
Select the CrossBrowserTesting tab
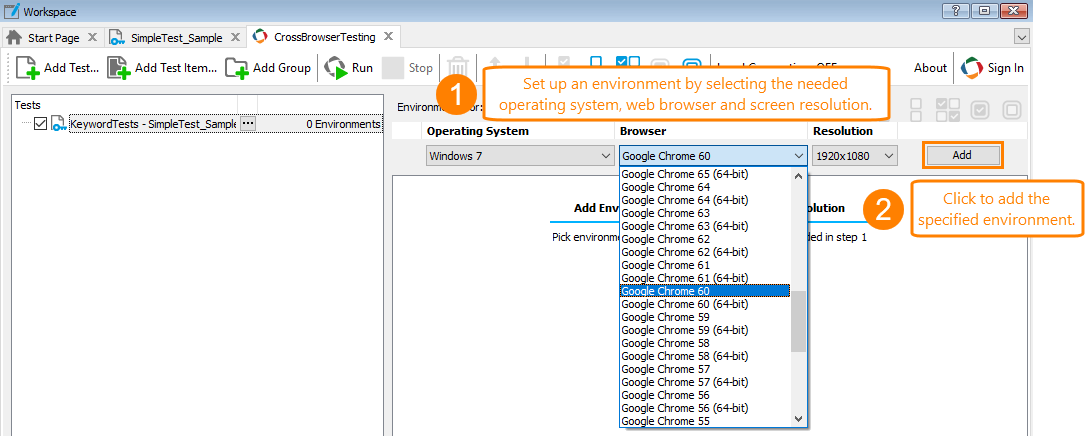click(314, 37)
